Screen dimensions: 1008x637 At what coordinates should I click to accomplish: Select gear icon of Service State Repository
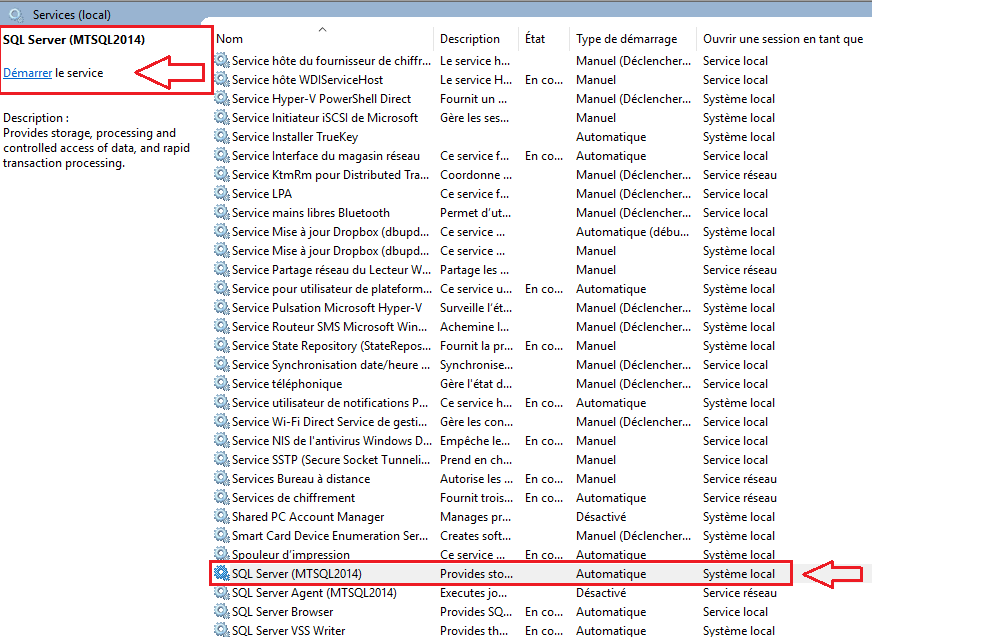click(x=222, y=345)
